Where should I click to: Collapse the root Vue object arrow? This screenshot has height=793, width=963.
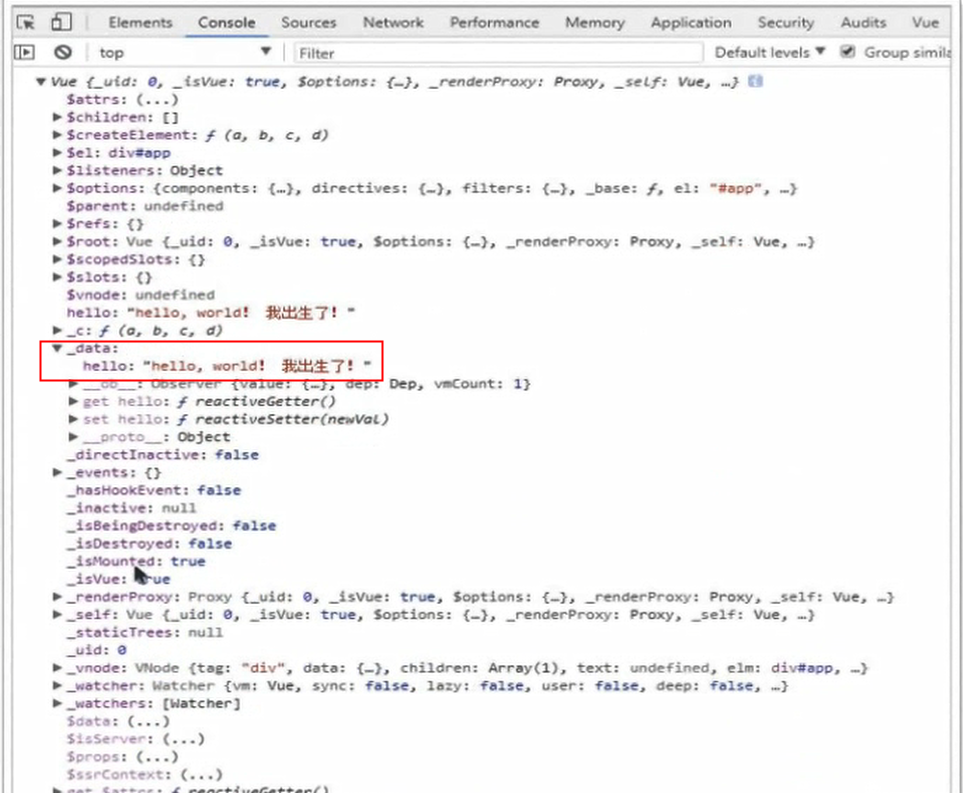41,81
